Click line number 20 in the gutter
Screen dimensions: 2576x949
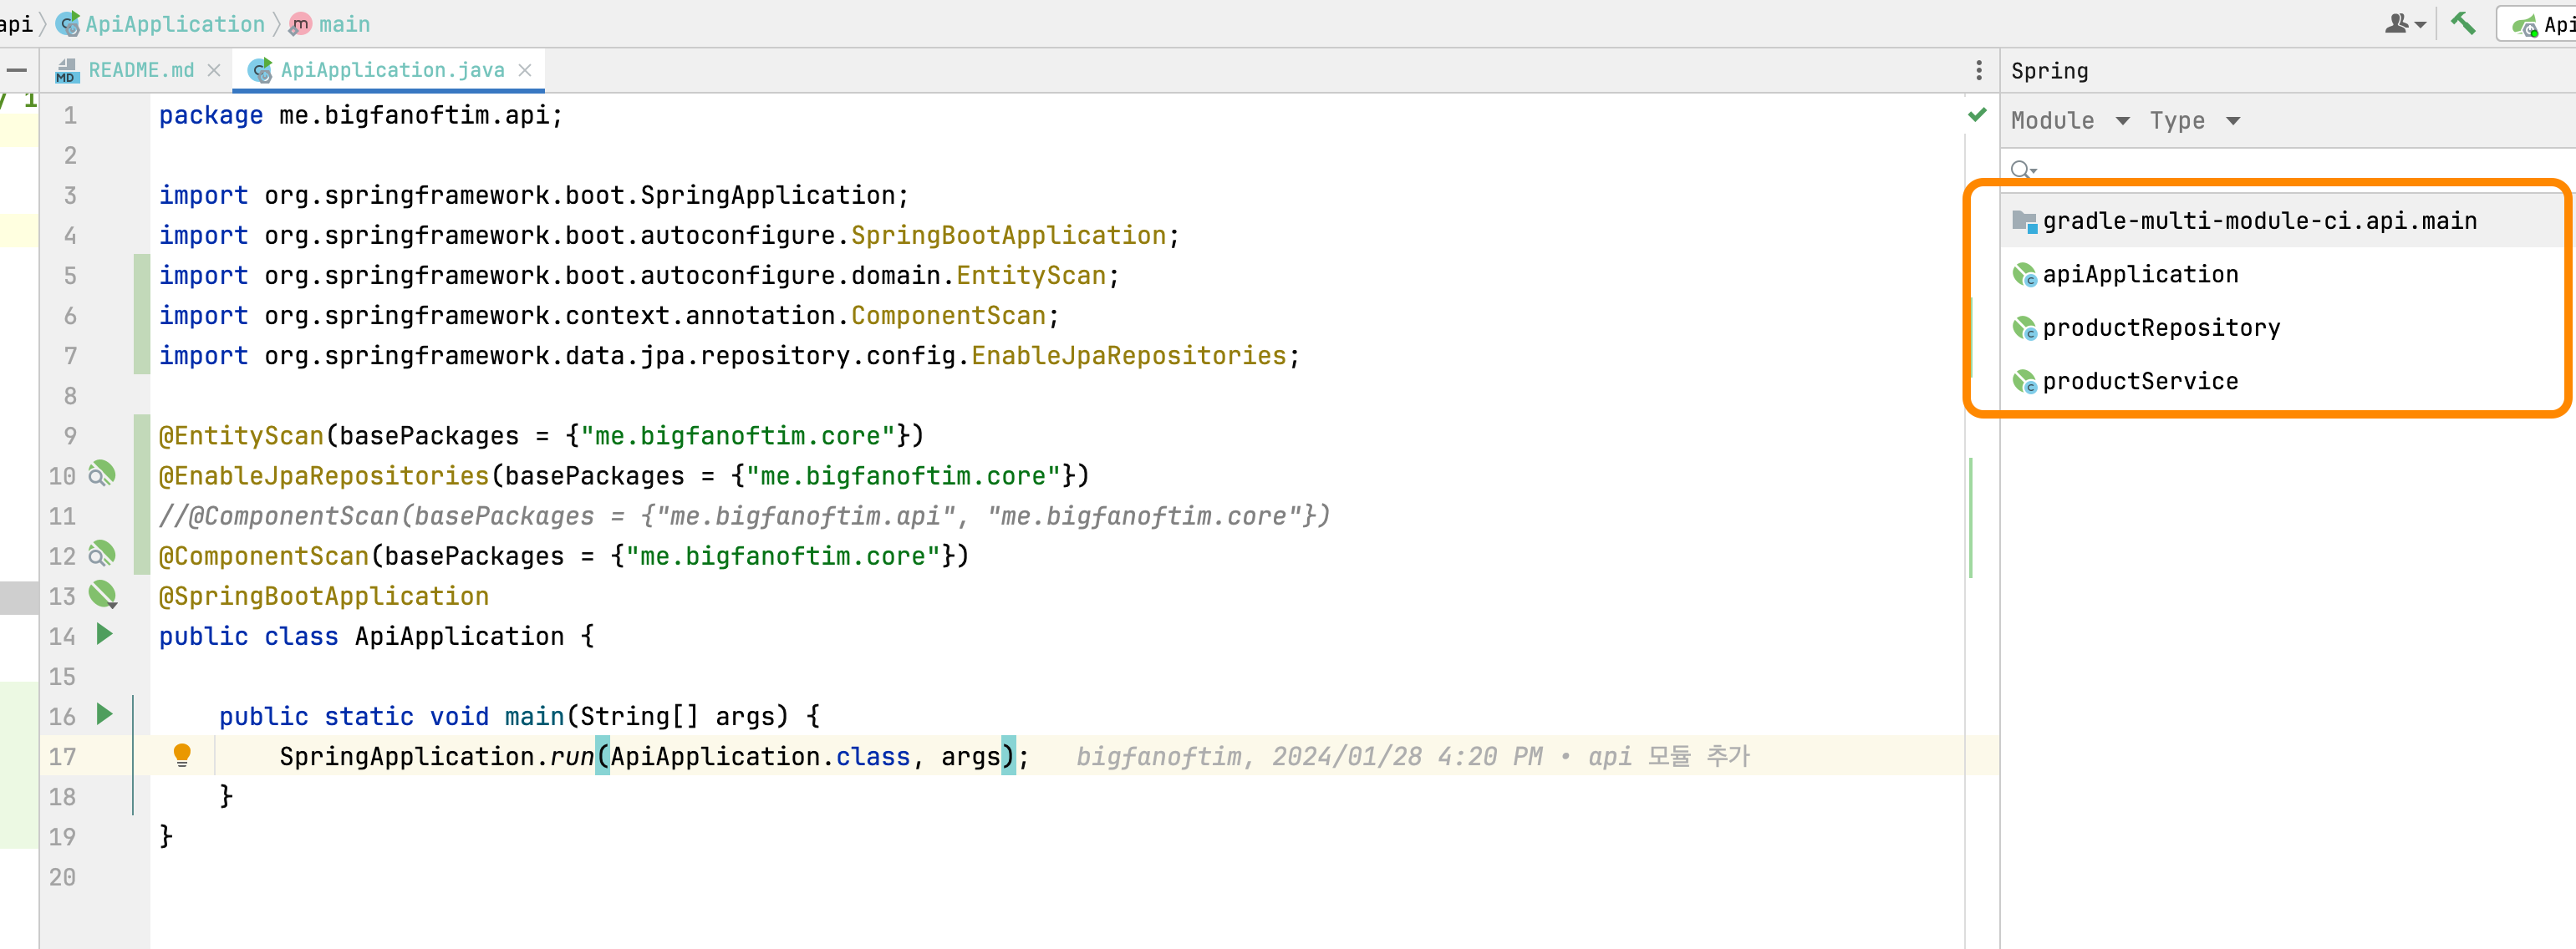click(62, 878)
